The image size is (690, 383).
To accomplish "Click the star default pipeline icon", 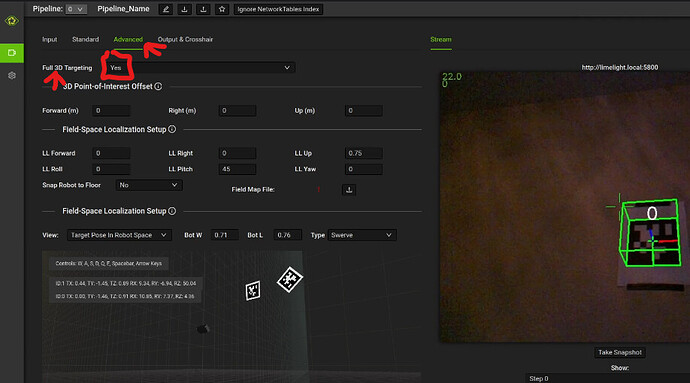I will pyautogui.click(x=222, y=9).
